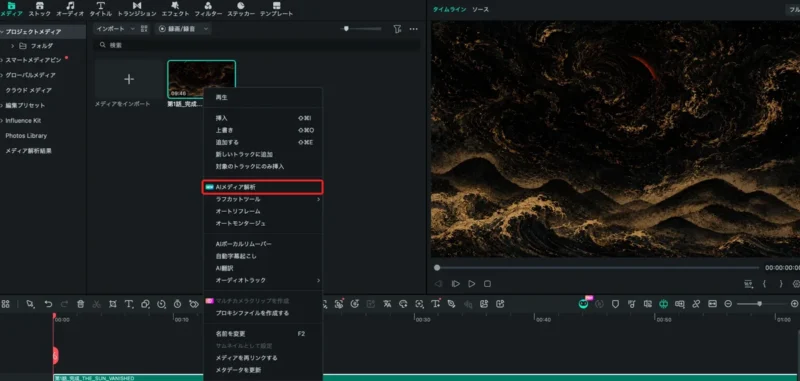Click the メディアをインポート plus tile
Image resolution: width=800 pixels, height=381 pixels.
pyautogui.click(x=129, y=79)
